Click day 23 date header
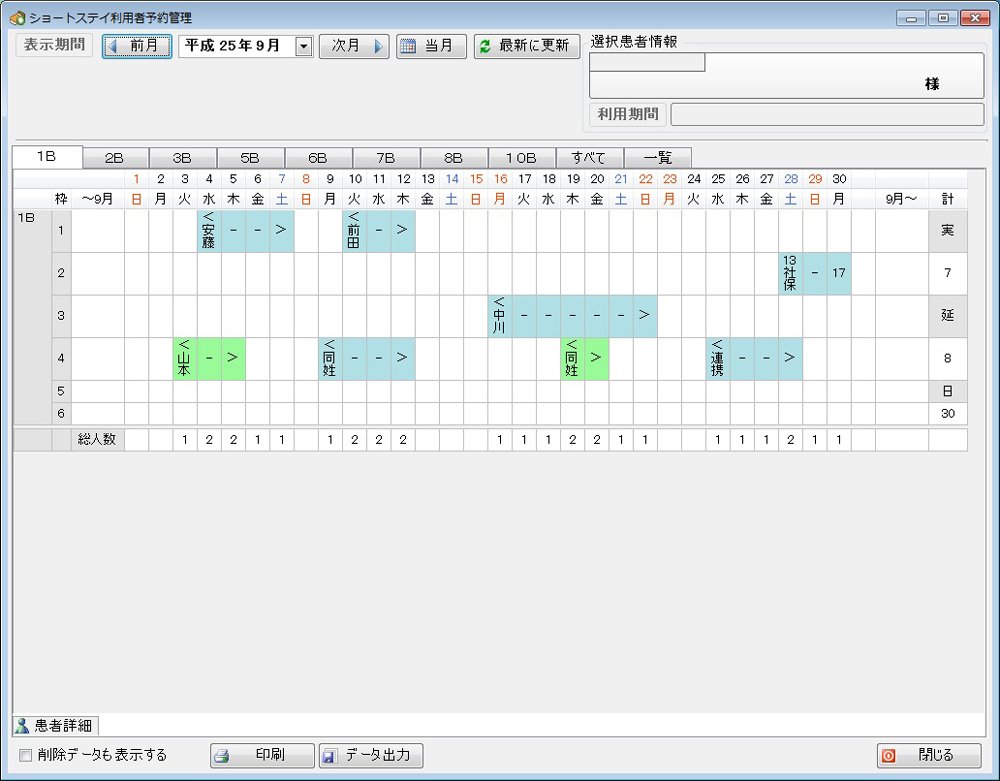Screen dimensions: 1000x781 [x=670, y=179]
